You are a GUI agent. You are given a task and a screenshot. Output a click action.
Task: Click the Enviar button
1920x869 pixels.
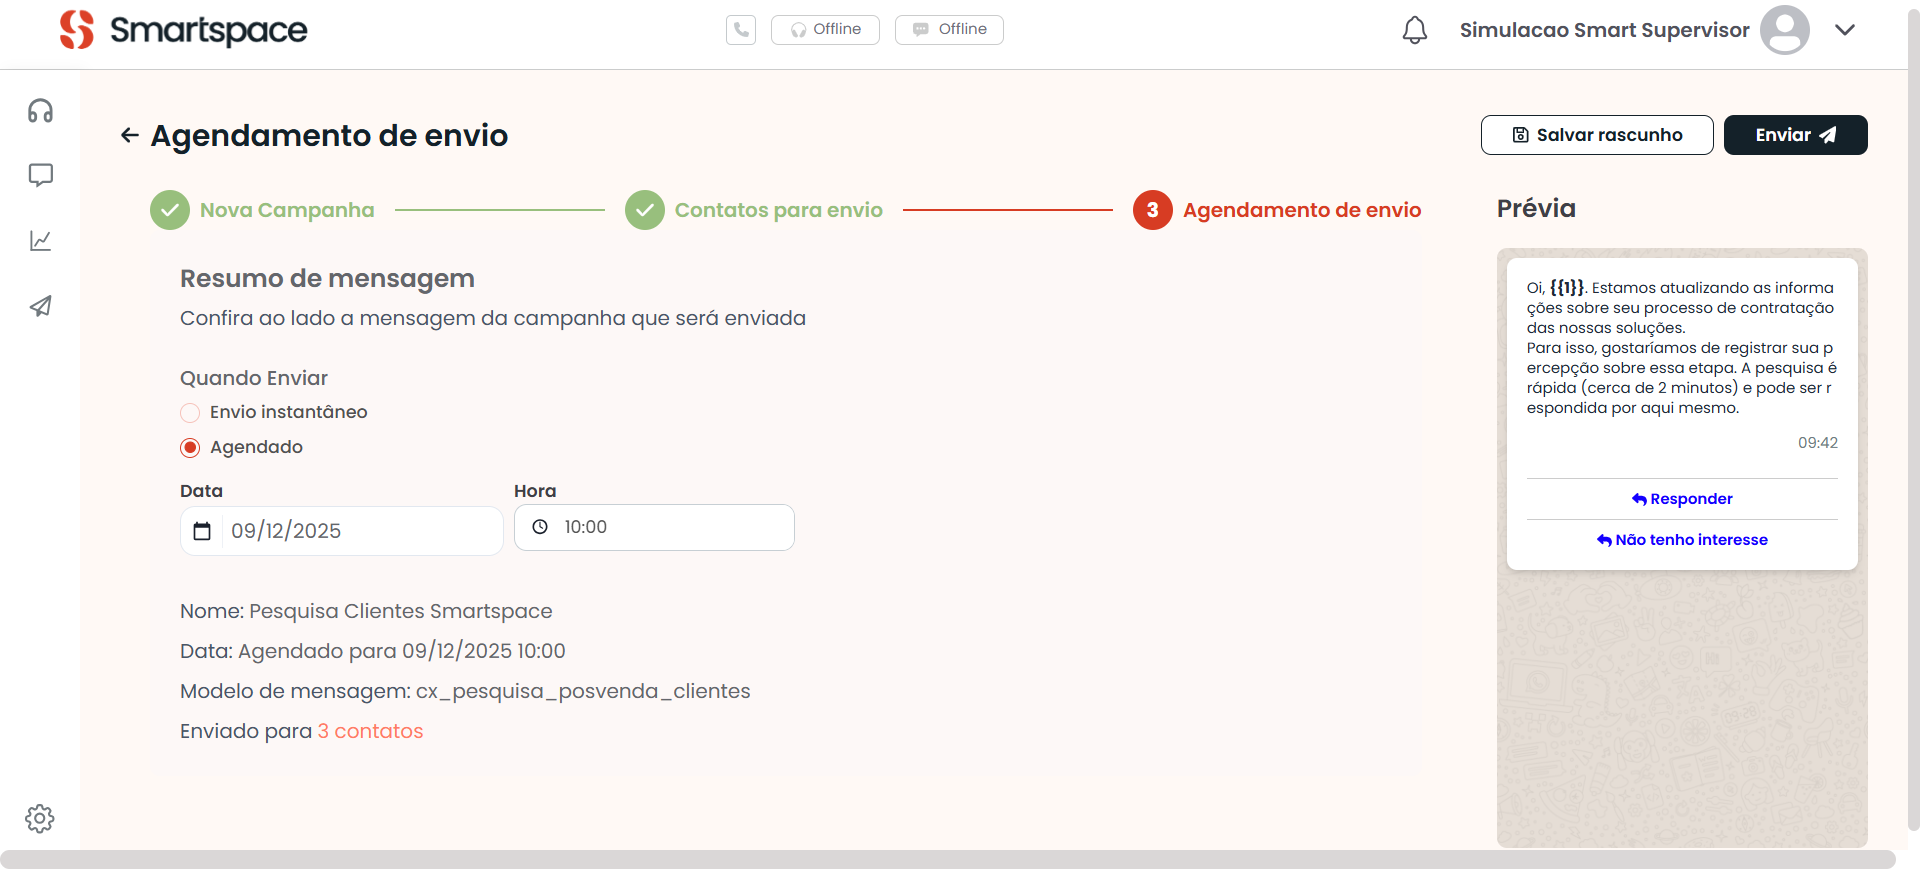pos(1795,135)
